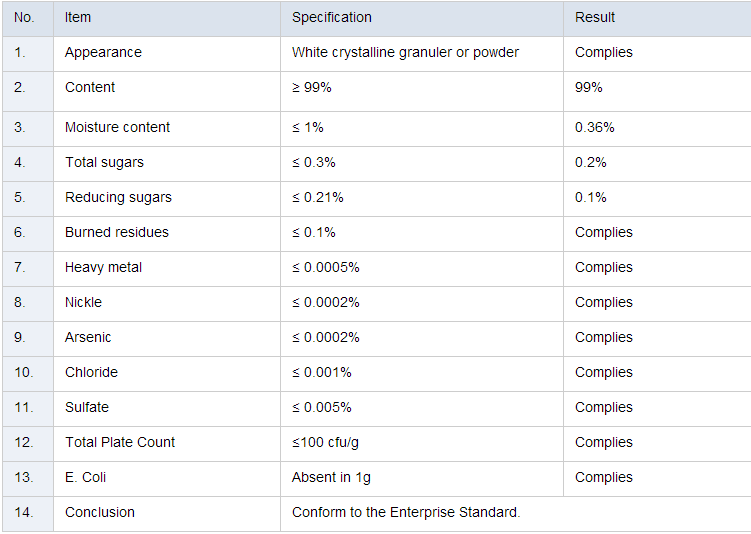This screenshot has height=534, width=751.
Task: Select the "Total Plate Count" cell
Action: [x=120, y=442]
